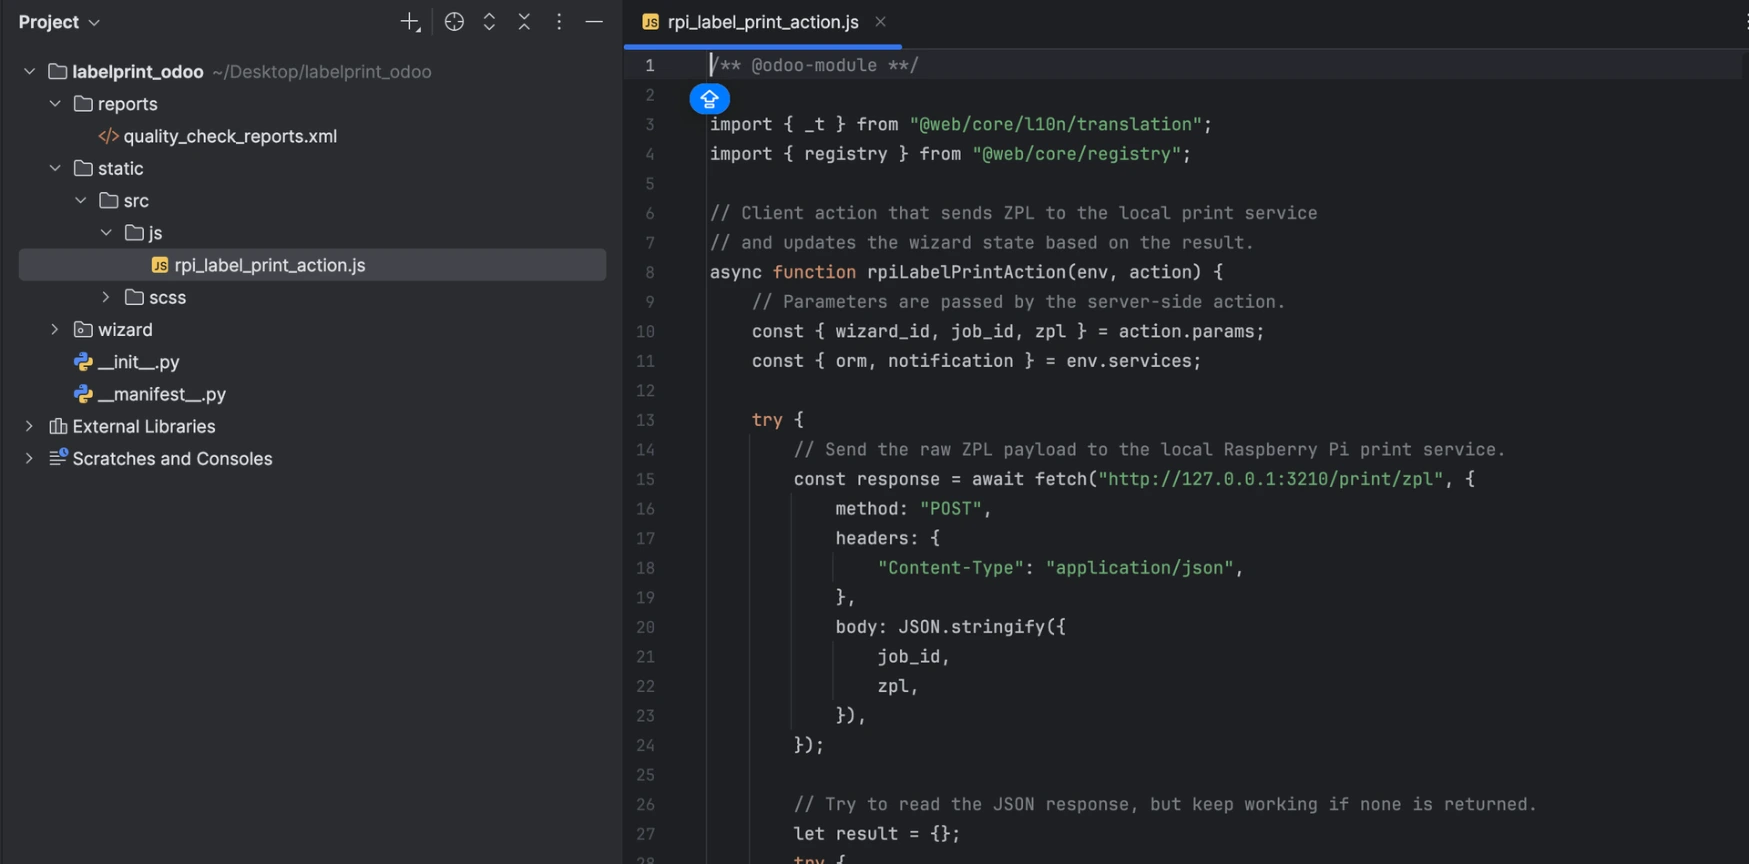Image resolution: width=1749 pixels, height=864 pixels.
Task: Expand the wizard folder
Action: 55,329
